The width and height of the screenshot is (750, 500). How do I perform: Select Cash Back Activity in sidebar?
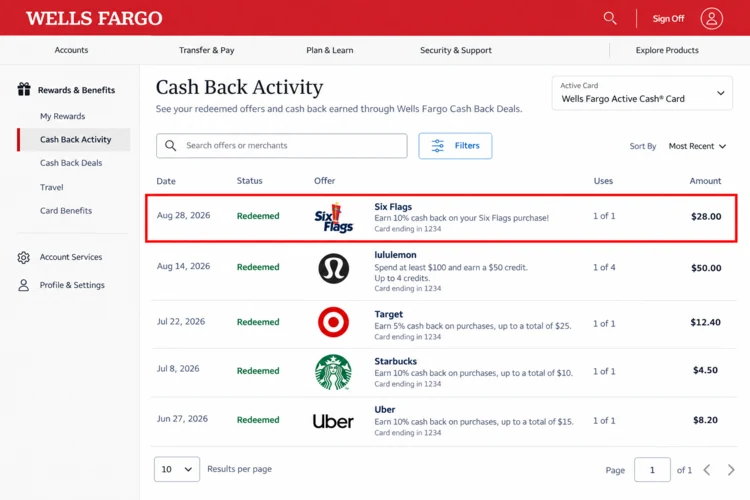coord(76,139)
